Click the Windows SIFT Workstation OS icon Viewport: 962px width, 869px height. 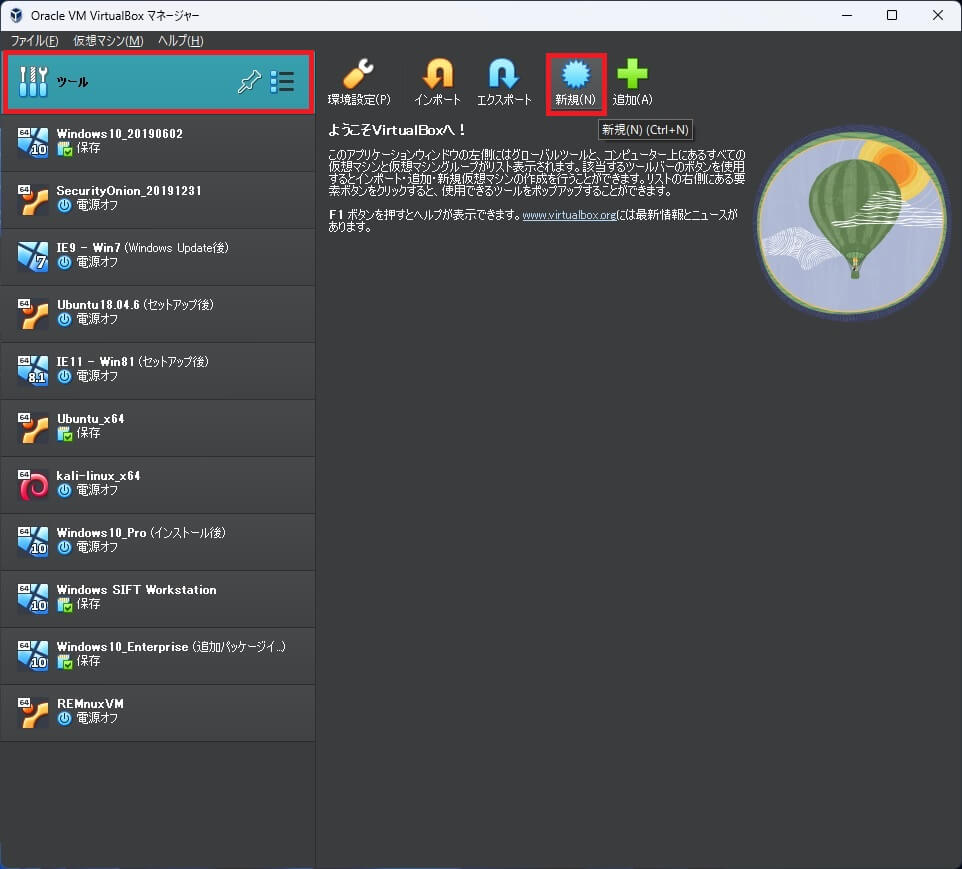(x=33, y=598)
